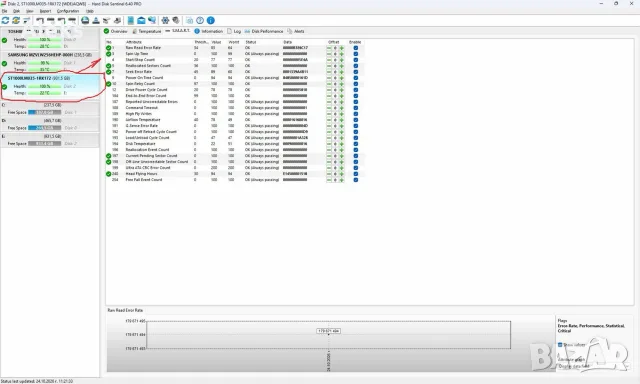This screenshot has width=640, height=384.
Task: Open the Report menu
Action: [x=45, y=11]
